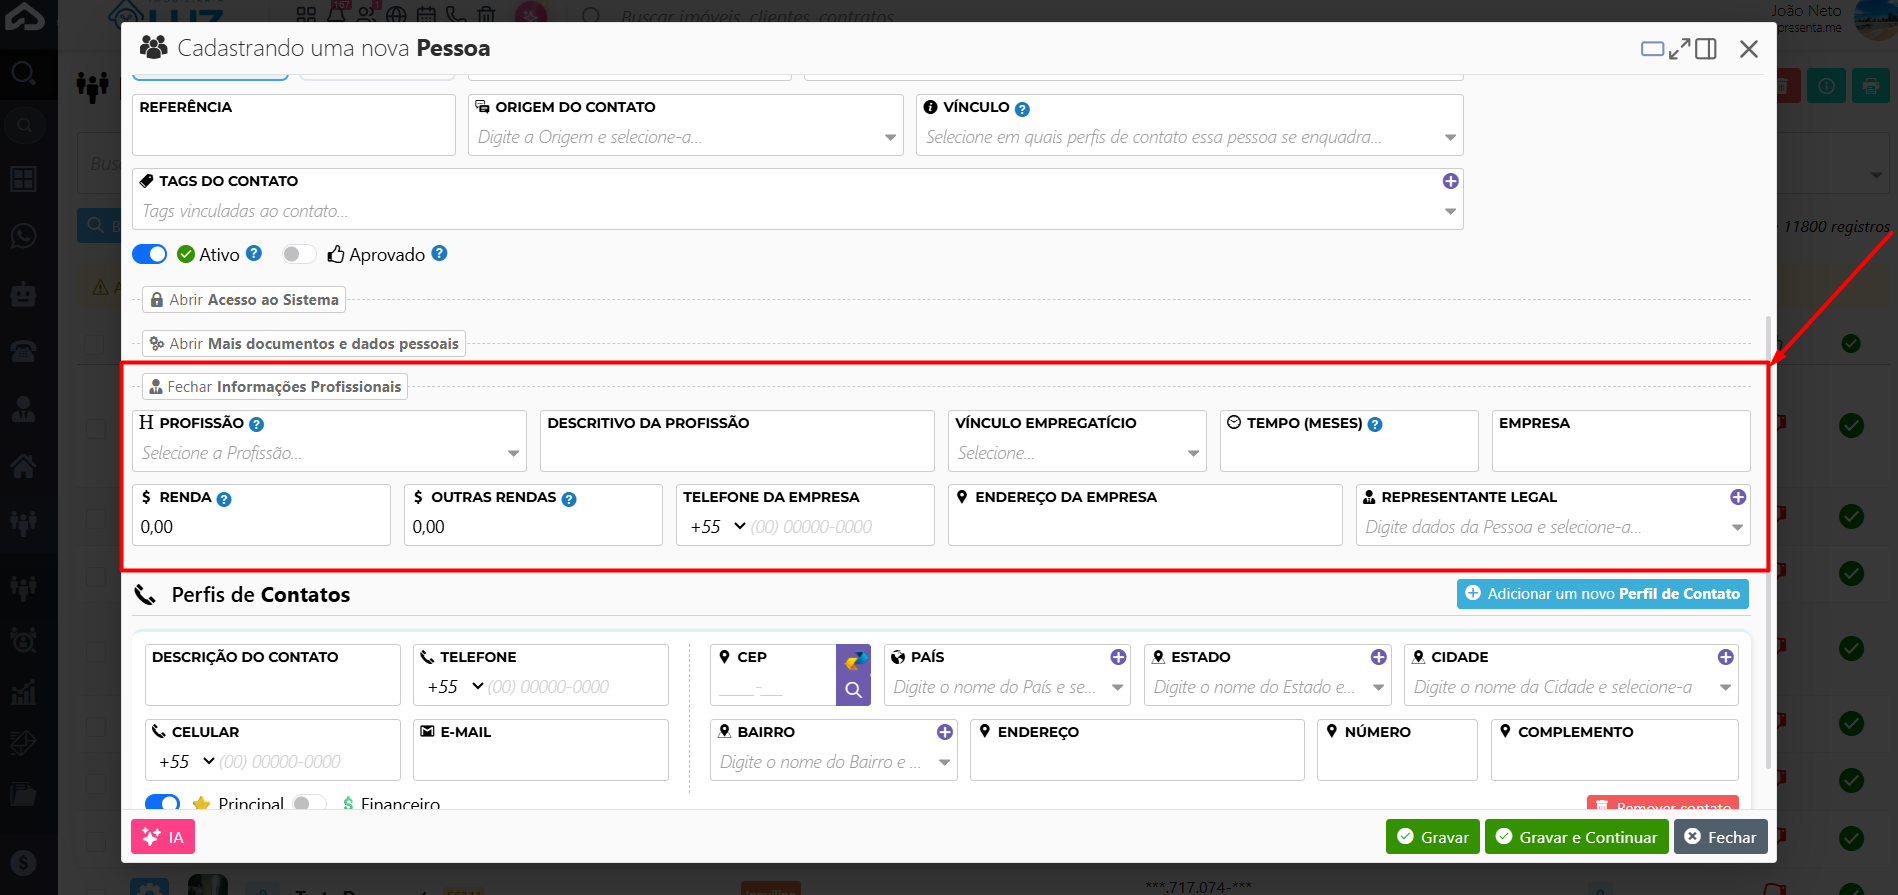
Task: Click the Renda help question icon
Action: pyautogui.click(x=224, y=499)
